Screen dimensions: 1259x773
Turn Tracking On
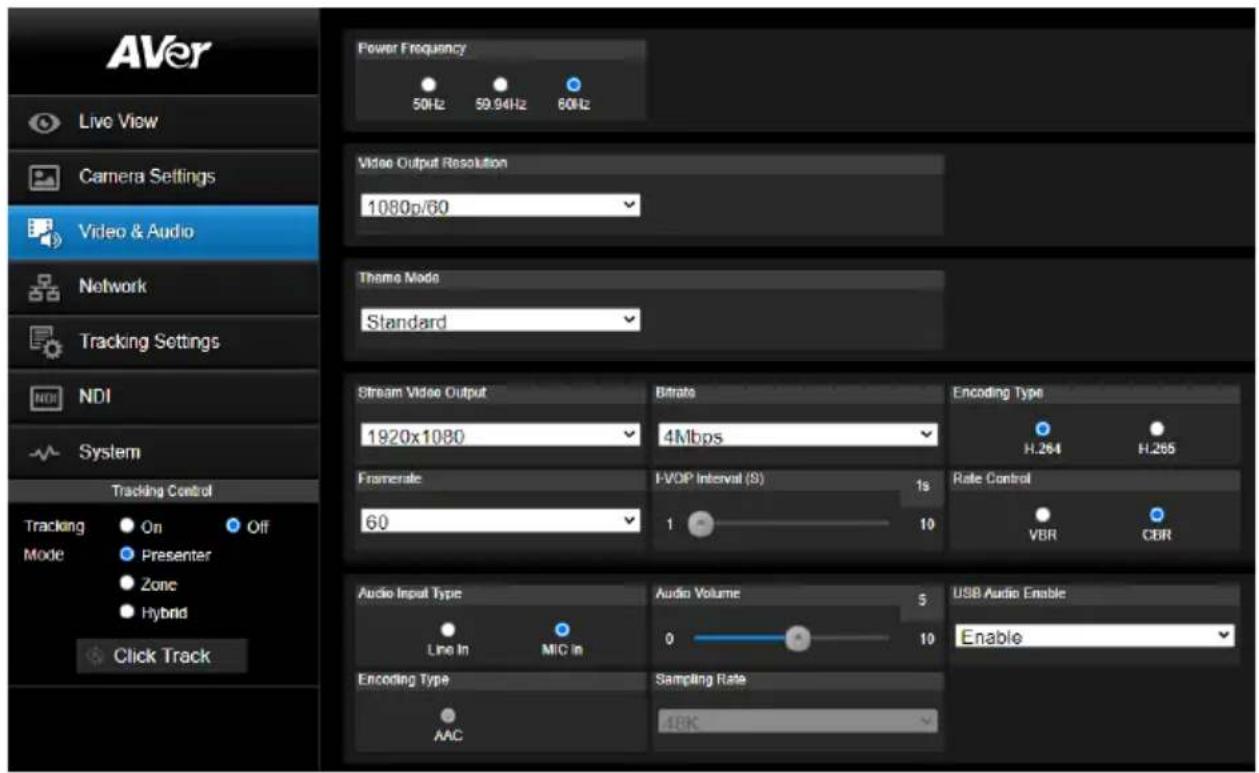tap(127, 526)
